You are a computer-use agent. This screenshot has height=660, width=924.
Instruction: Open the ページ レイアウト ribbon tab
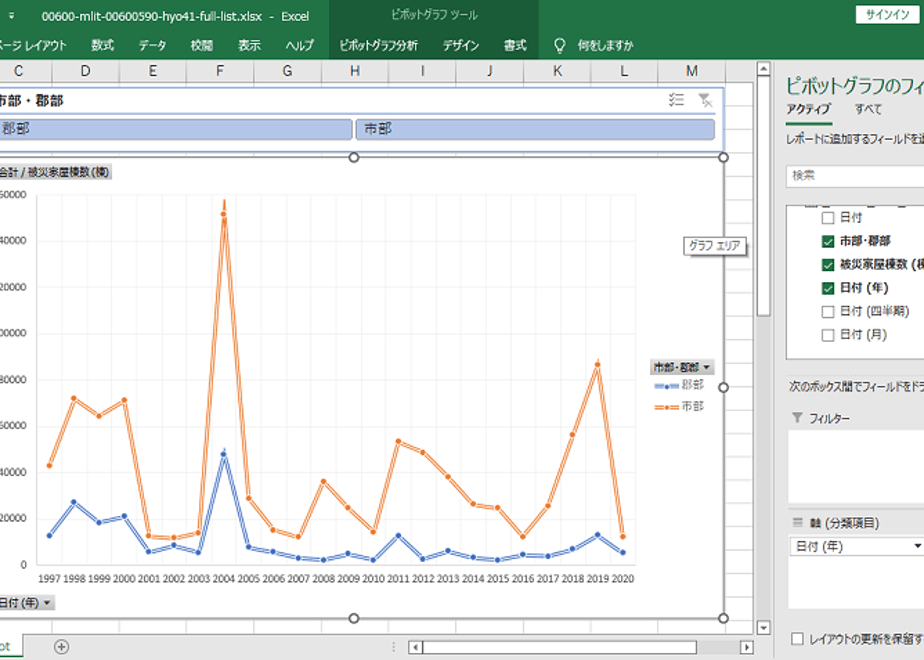point(33,45)
